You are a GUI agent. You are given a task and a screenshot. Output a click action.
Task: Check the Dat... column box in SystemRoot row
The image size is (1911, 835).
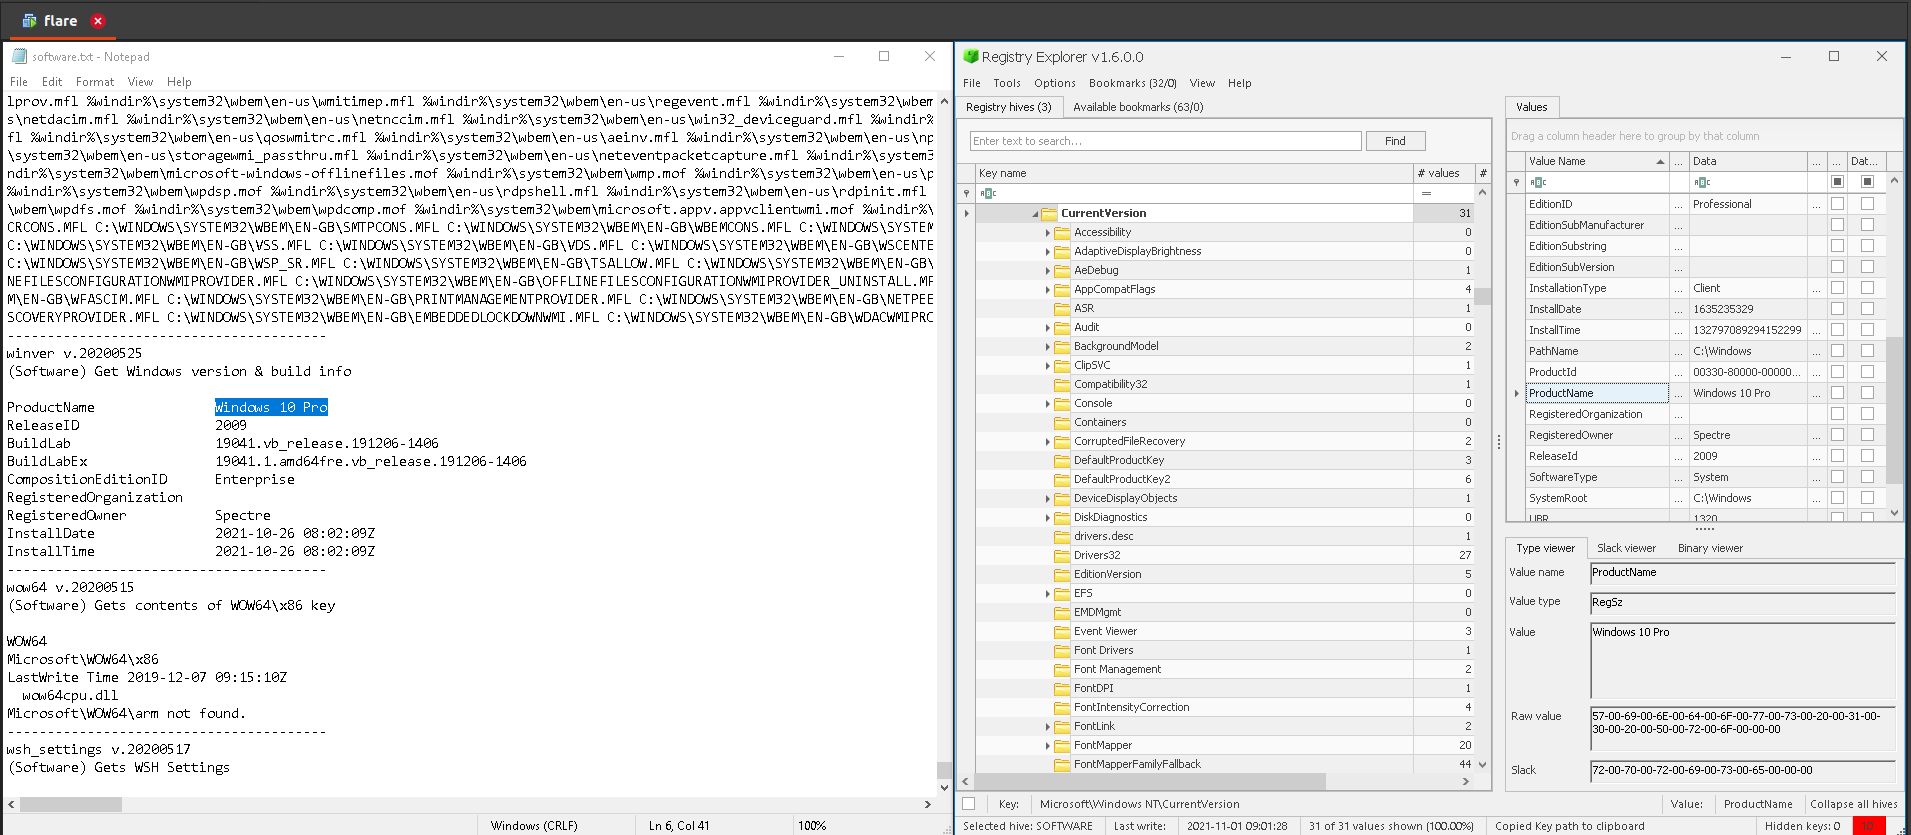(1867, 497)
